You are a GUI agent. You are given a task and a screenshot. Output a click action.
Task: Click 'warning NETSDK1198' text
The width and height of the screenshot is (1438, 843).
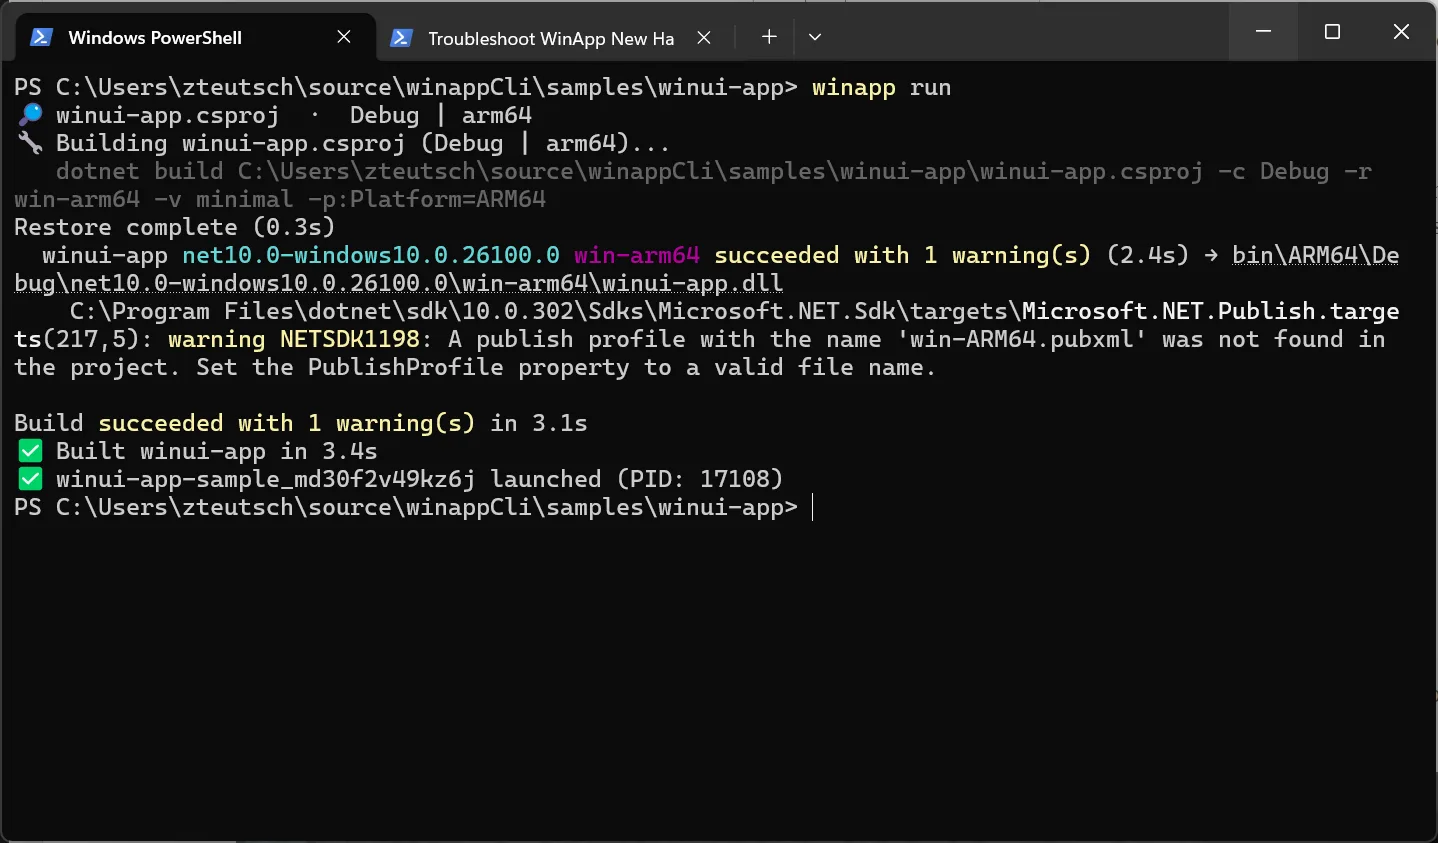tap(294, 339)
